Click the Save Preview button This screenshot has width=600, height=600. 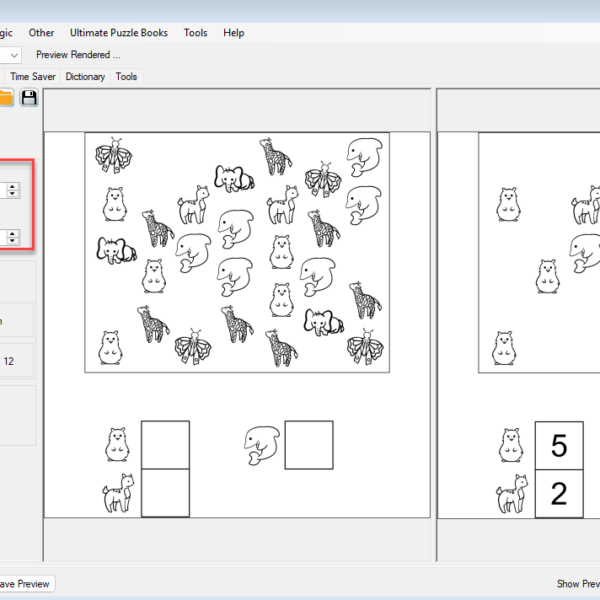(24, 584)
